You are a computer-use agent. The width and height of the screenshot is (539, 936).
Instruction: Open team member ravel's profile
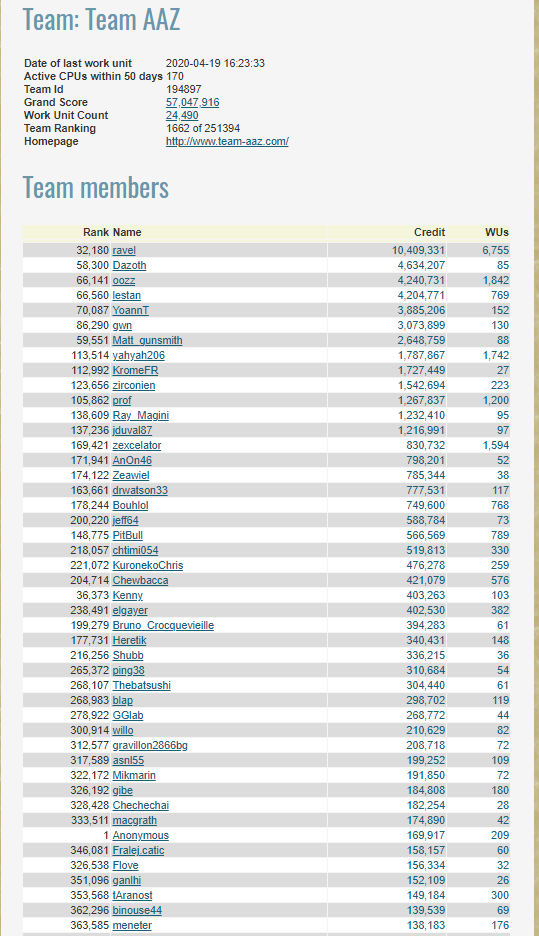[124, 250]
